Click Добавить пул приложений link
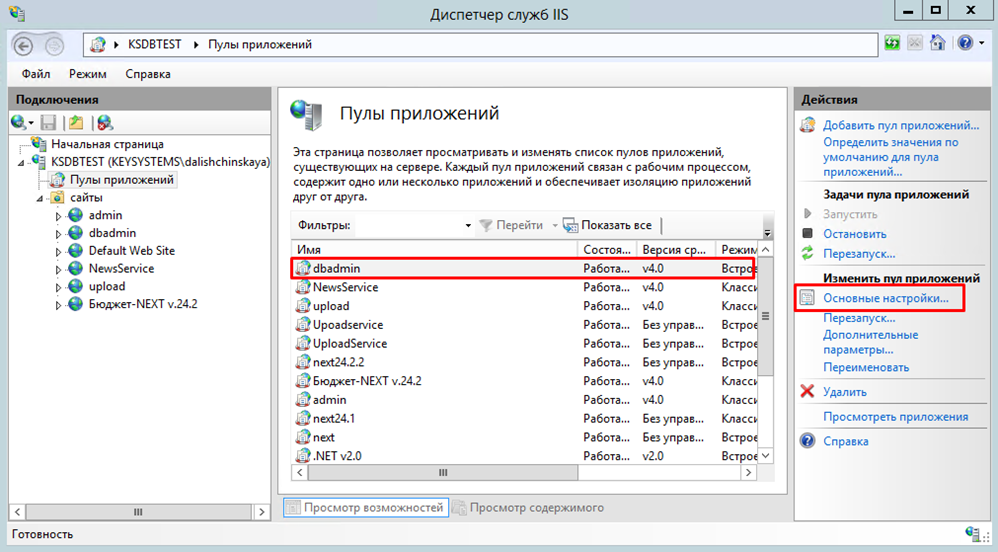Image resolution: width=998 pixels, height=552 pixels. 901,125
